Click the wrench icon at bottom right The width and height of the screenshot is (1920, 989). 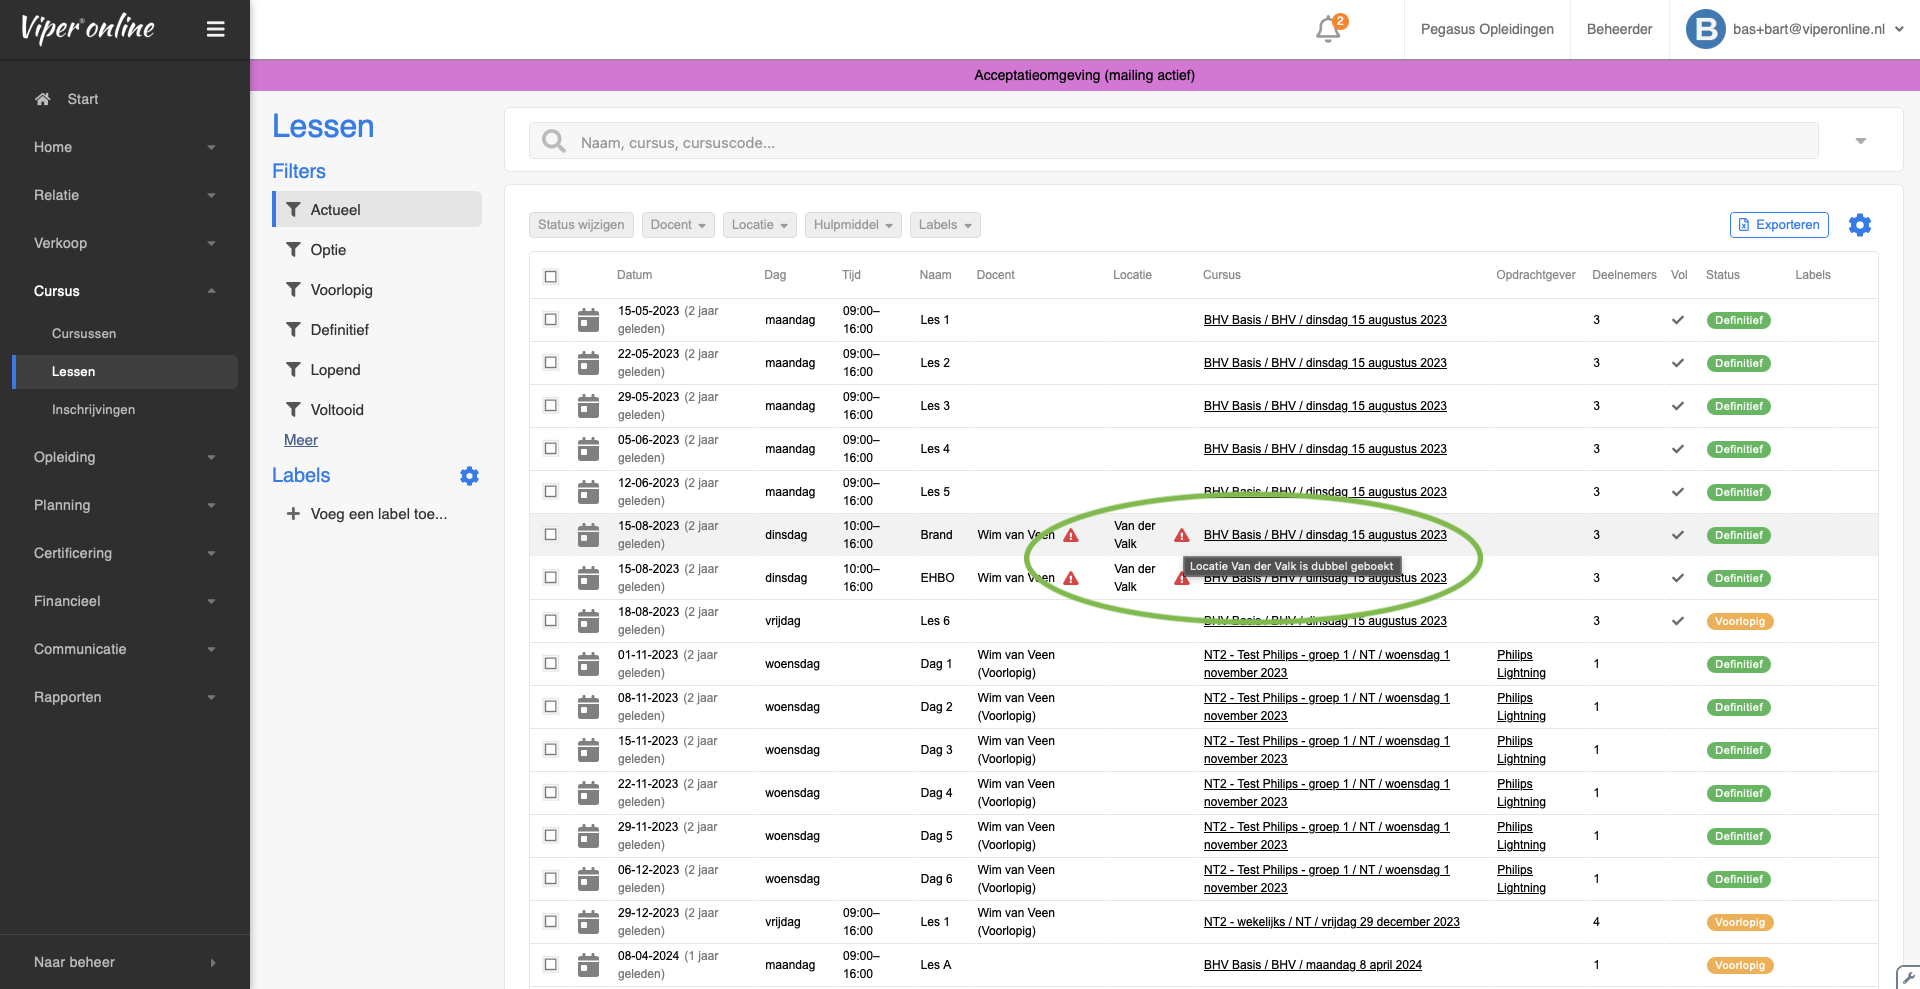coord(1908,977)
